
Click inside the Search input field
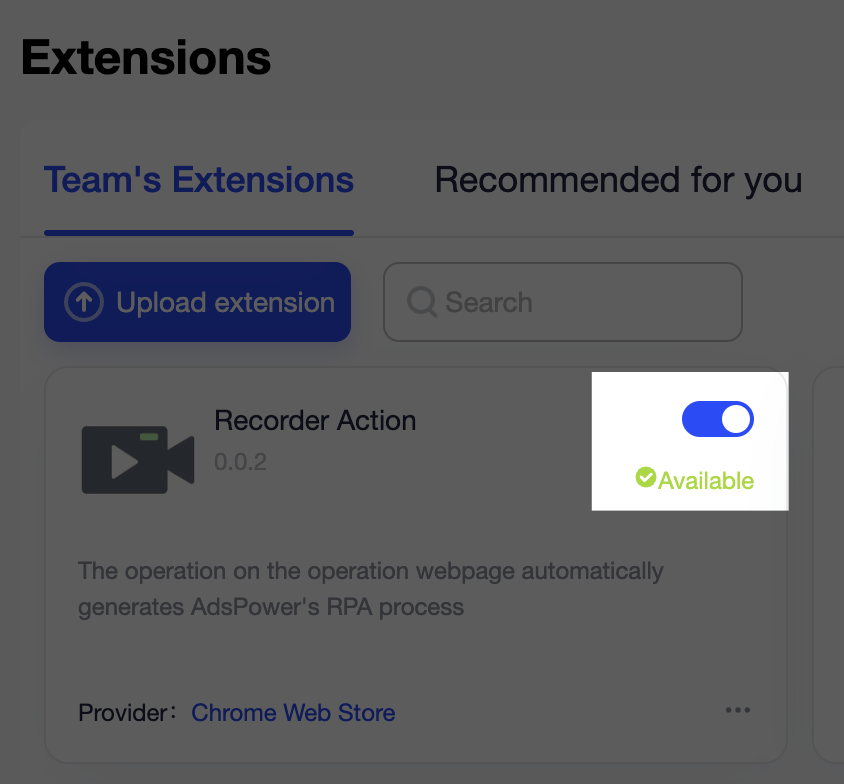(562, 302)
